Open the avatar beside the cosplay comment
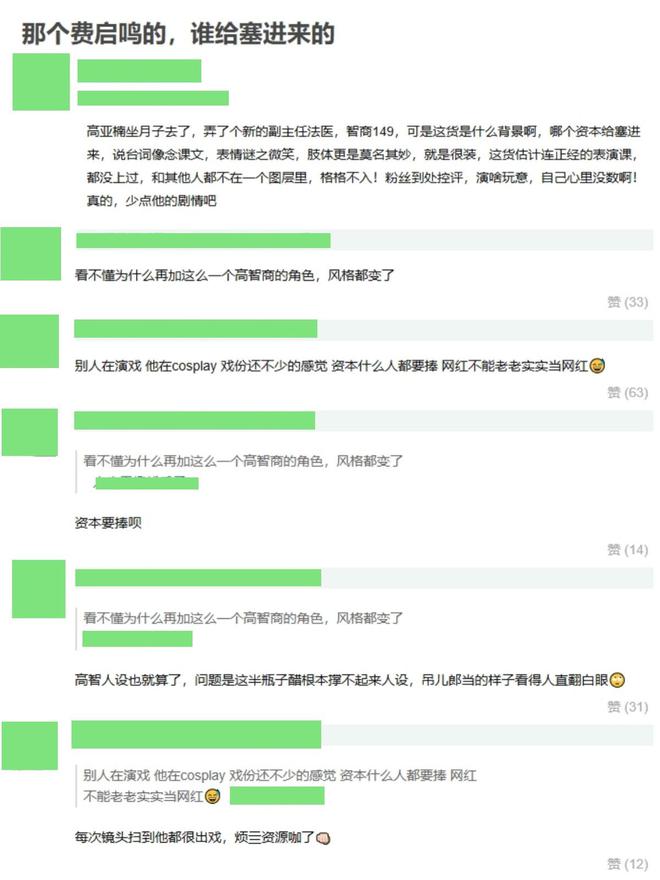 (30, 341)
